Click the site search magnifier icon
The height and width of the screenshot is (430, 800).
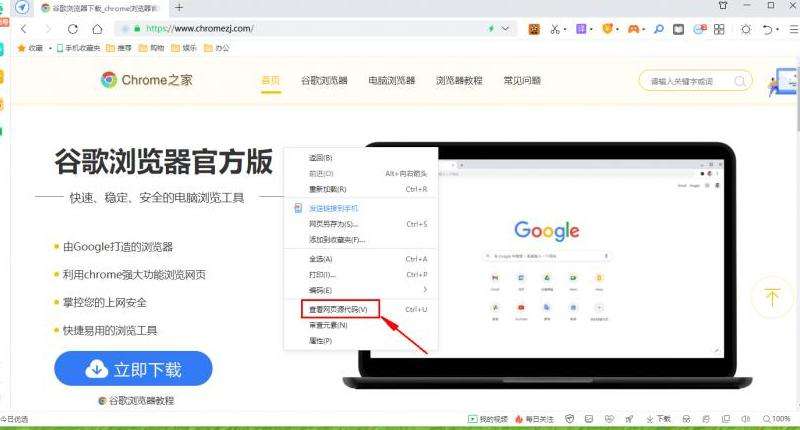coord(740,81)
